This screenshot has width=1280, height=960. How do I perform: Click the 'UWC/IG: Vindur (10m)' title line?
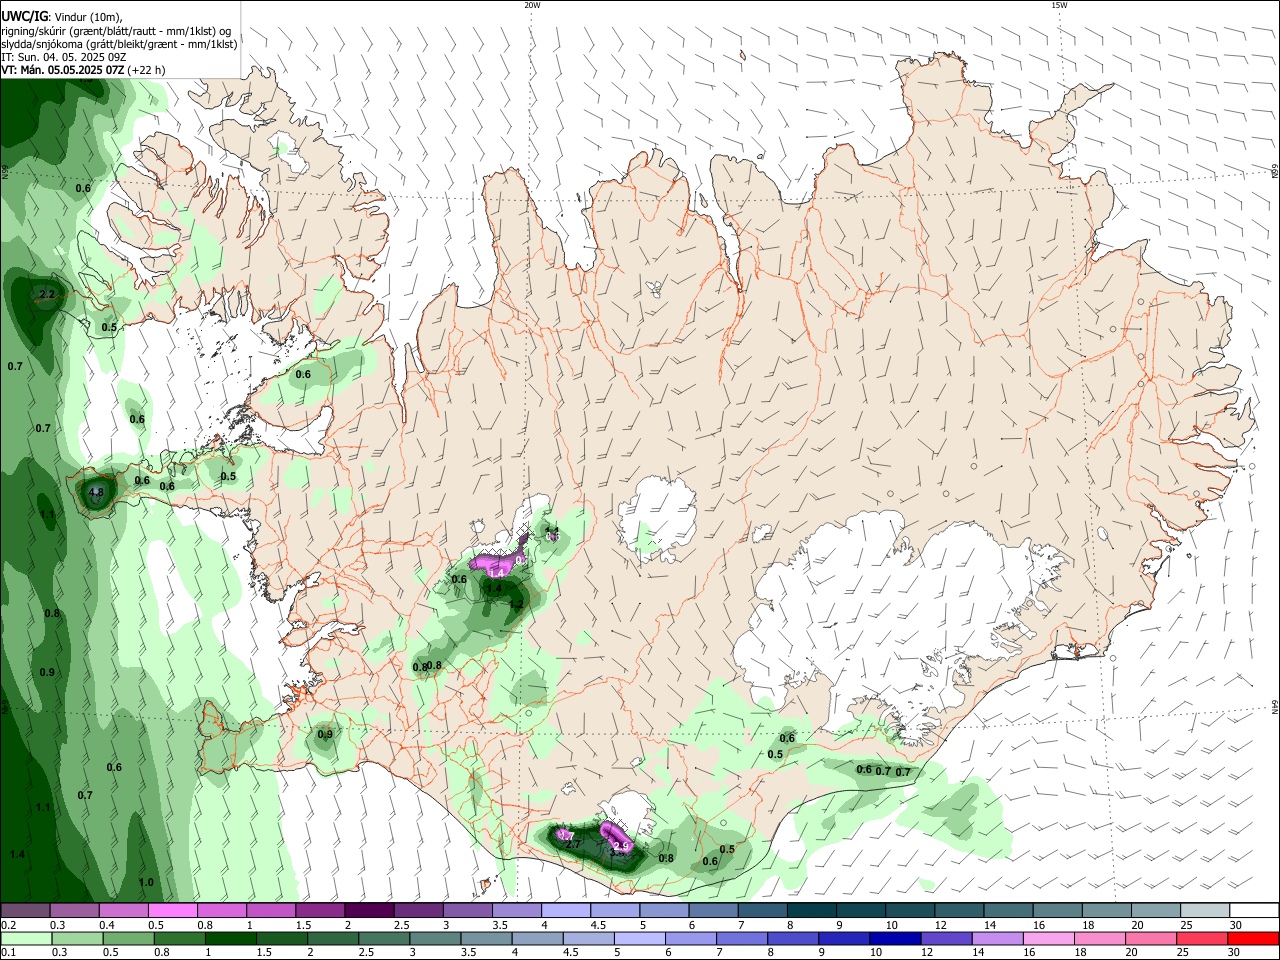tap(61, 17)
